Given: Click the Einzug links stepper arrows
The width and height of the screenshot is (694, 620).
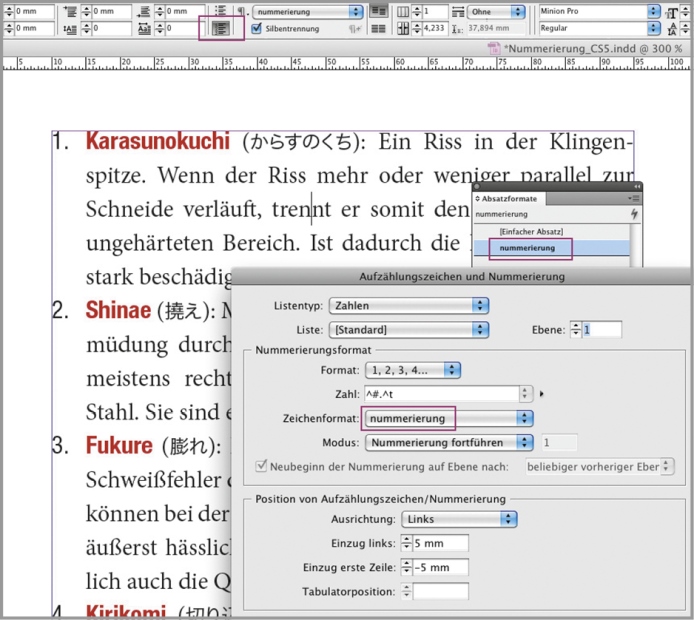Looking at the screenshot, I should click(x=406, y=543).
